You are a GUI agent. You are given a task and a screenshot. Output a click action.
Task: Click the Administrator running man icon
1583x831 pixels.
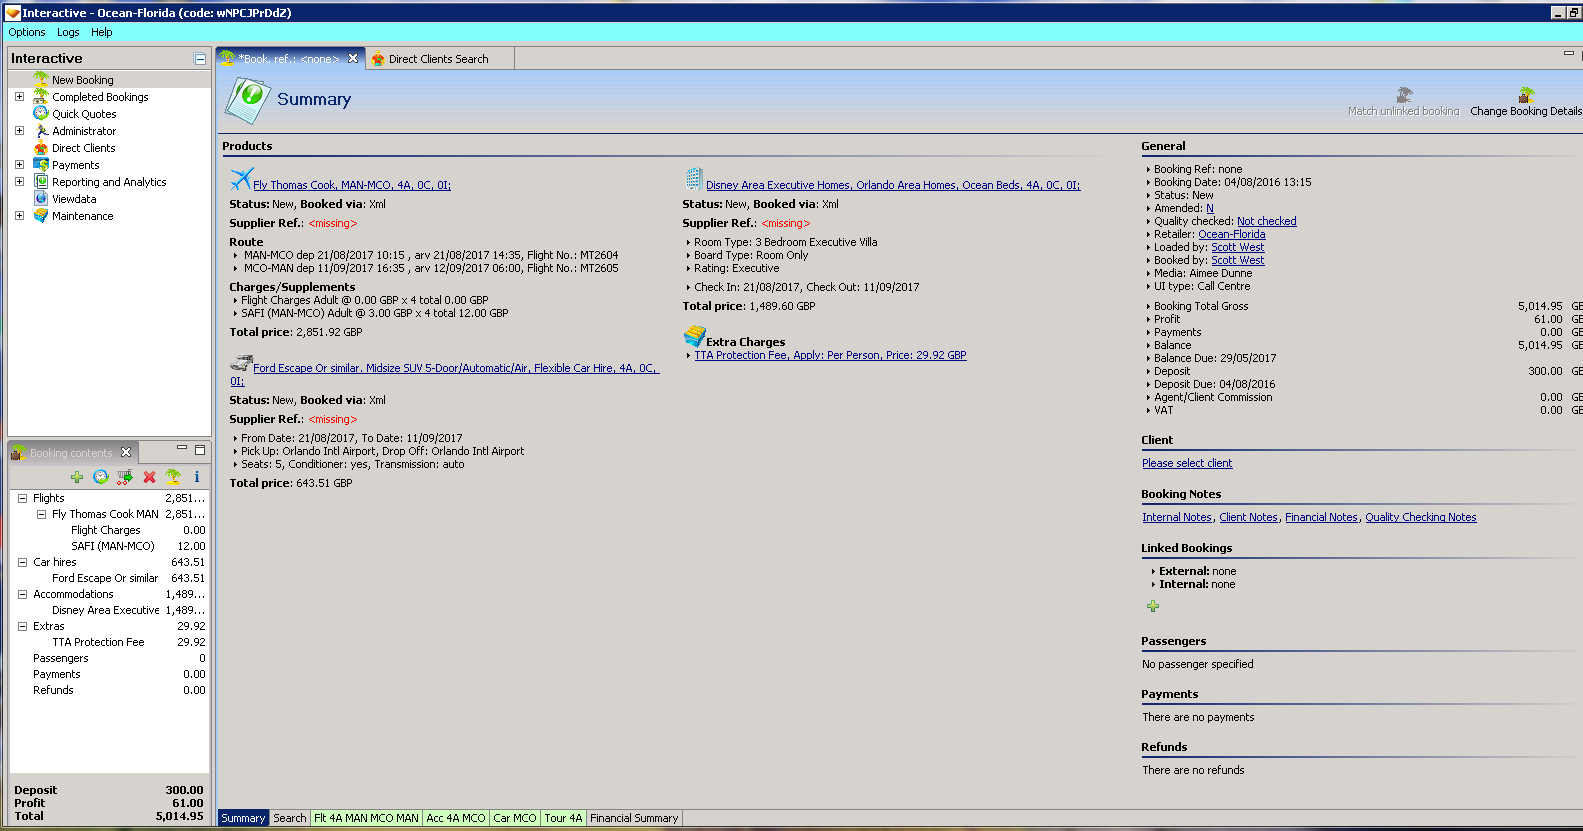(x=41, y=130)
